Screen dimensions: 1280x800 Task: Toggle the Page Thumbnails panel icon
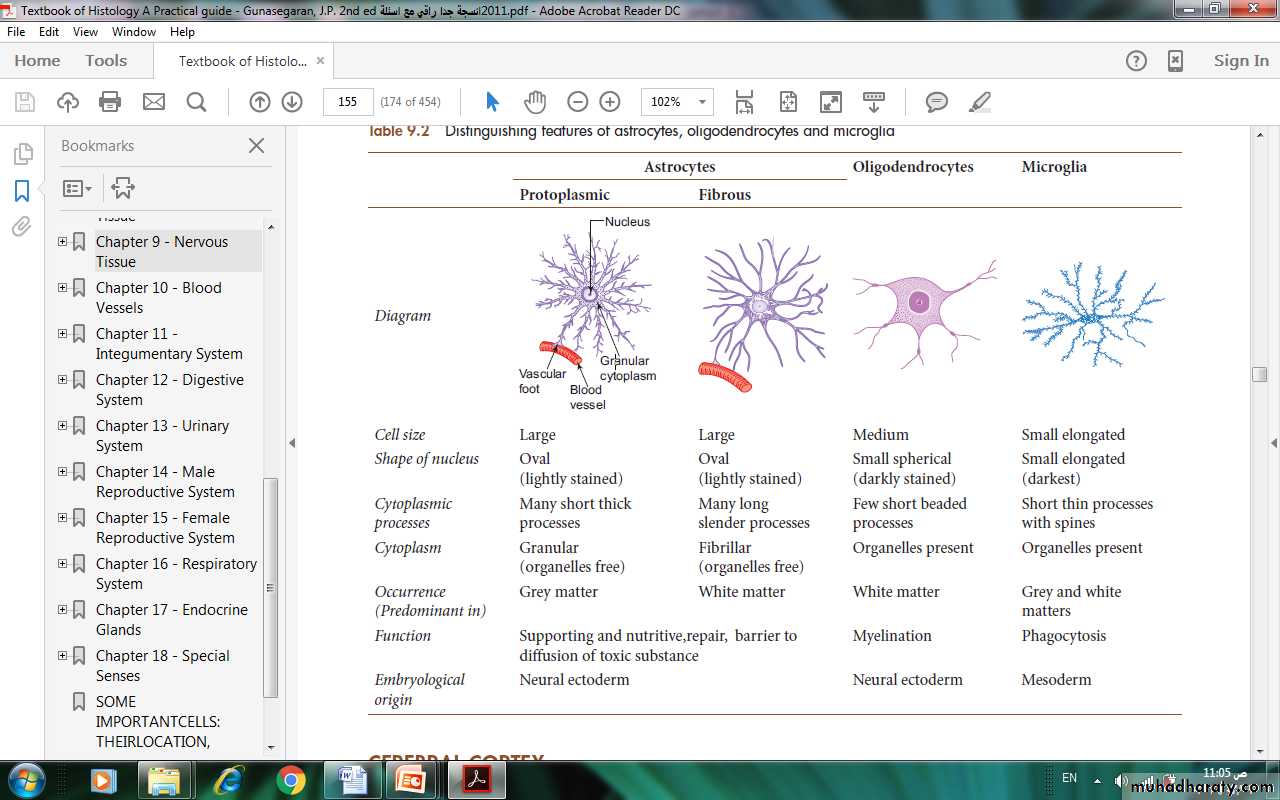(22, 154)
